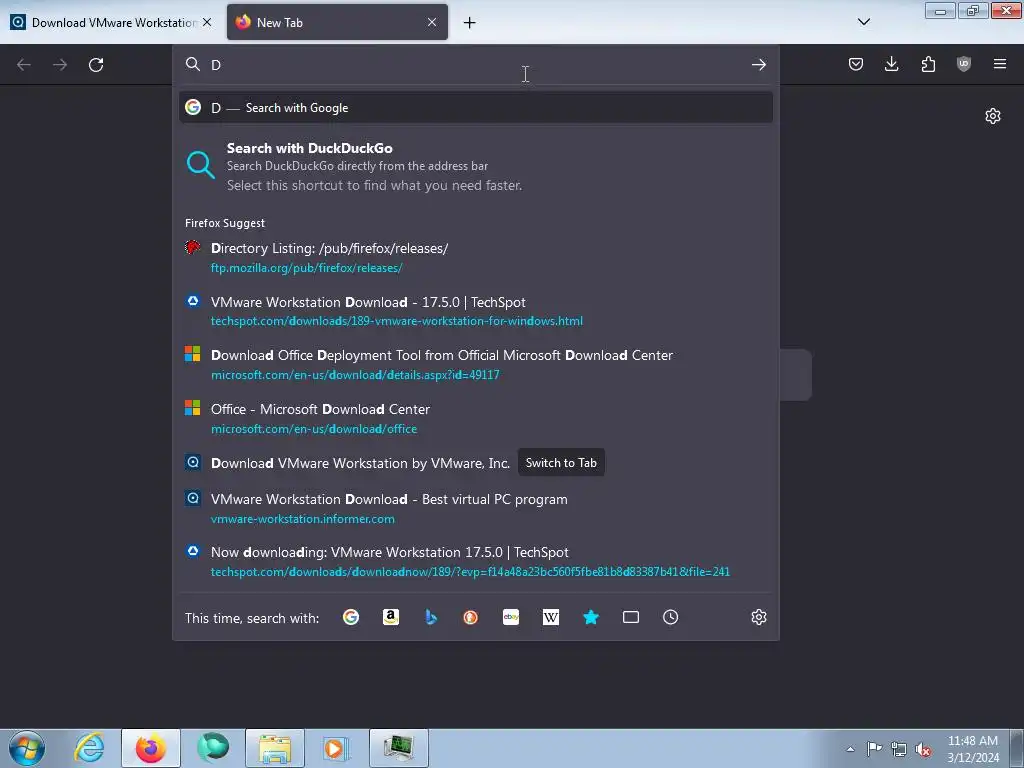Select the 'D — Search with Google' suggestion
Screen dimensions: 1024x768
(475, 108)
